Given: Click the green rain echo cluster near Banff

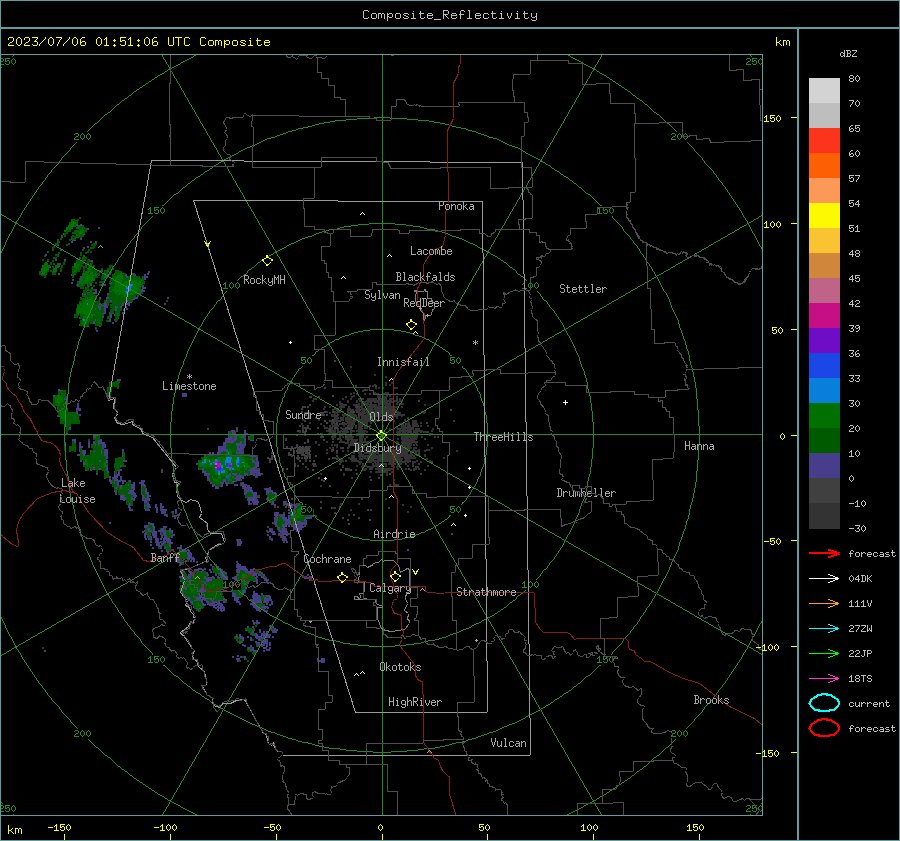Looking at the screenshot, I should click(x=203, y=587).
